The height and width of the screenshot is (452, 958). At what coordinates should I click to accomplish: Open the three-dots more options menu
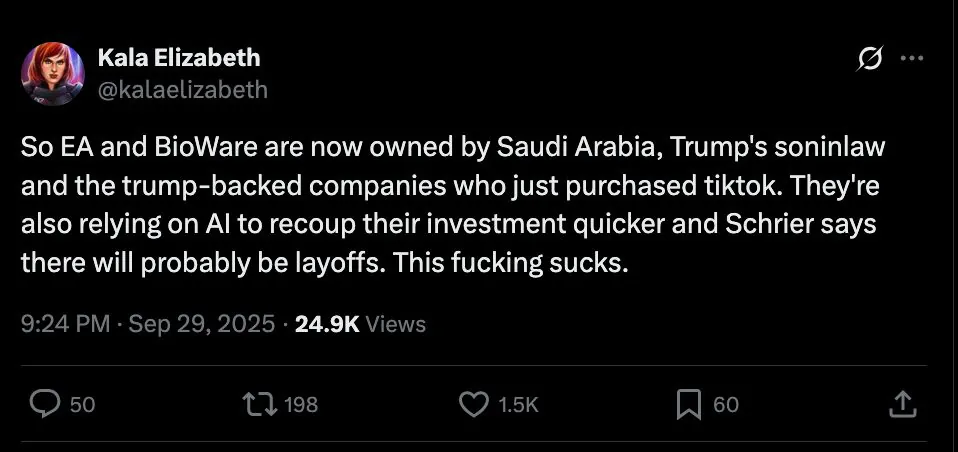click(911, 59)
